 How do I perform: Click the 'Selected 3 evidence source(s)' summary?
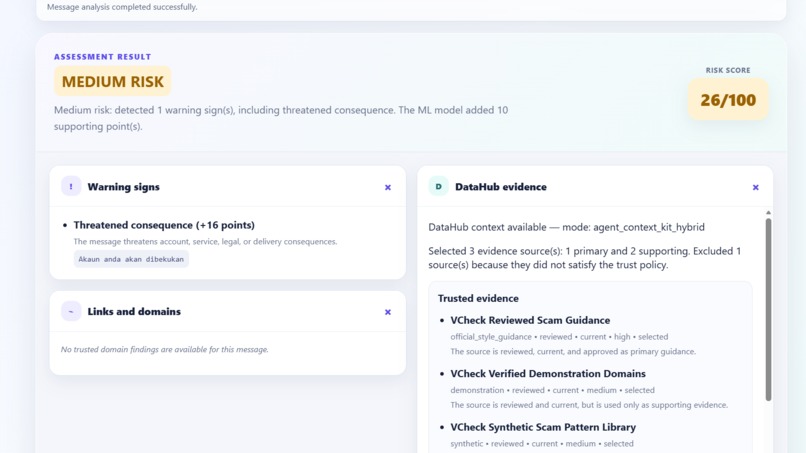coord(584,258)
